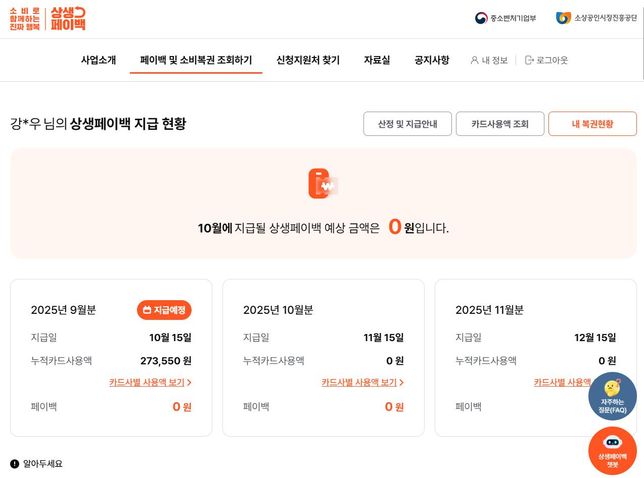This screenshot has width=644, height=478.
Task: Launch the 상생페이백 챗봇 chat button
Action: tap(612, 450)
